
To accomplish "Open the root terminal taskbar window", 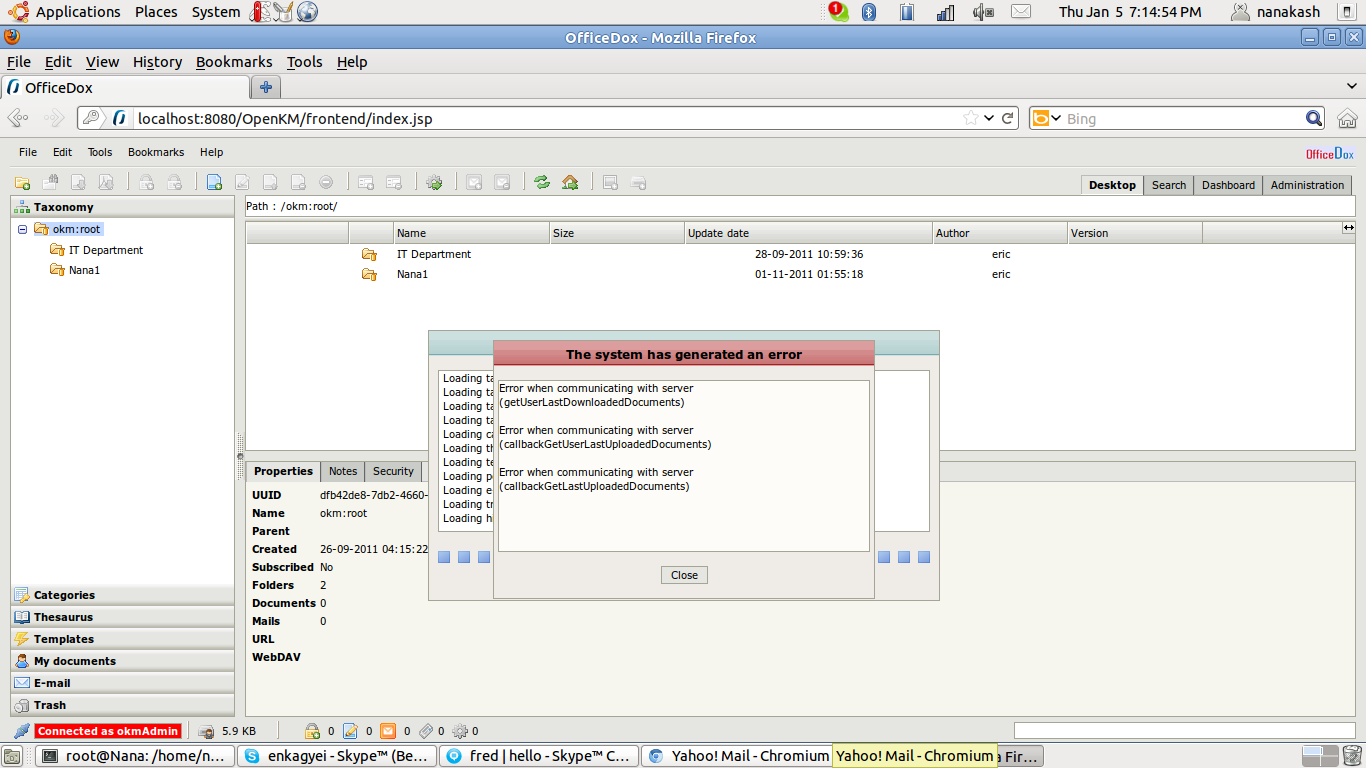I will (136, 756).
